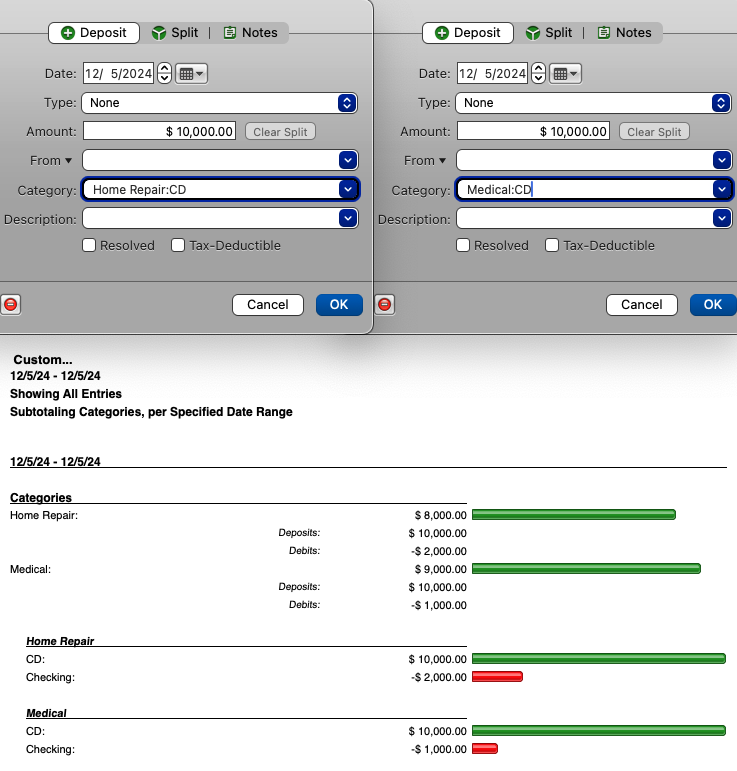The image size is (737, 771).
Task: Open the calendar picker in left dialog
Action: click(192, 74)
